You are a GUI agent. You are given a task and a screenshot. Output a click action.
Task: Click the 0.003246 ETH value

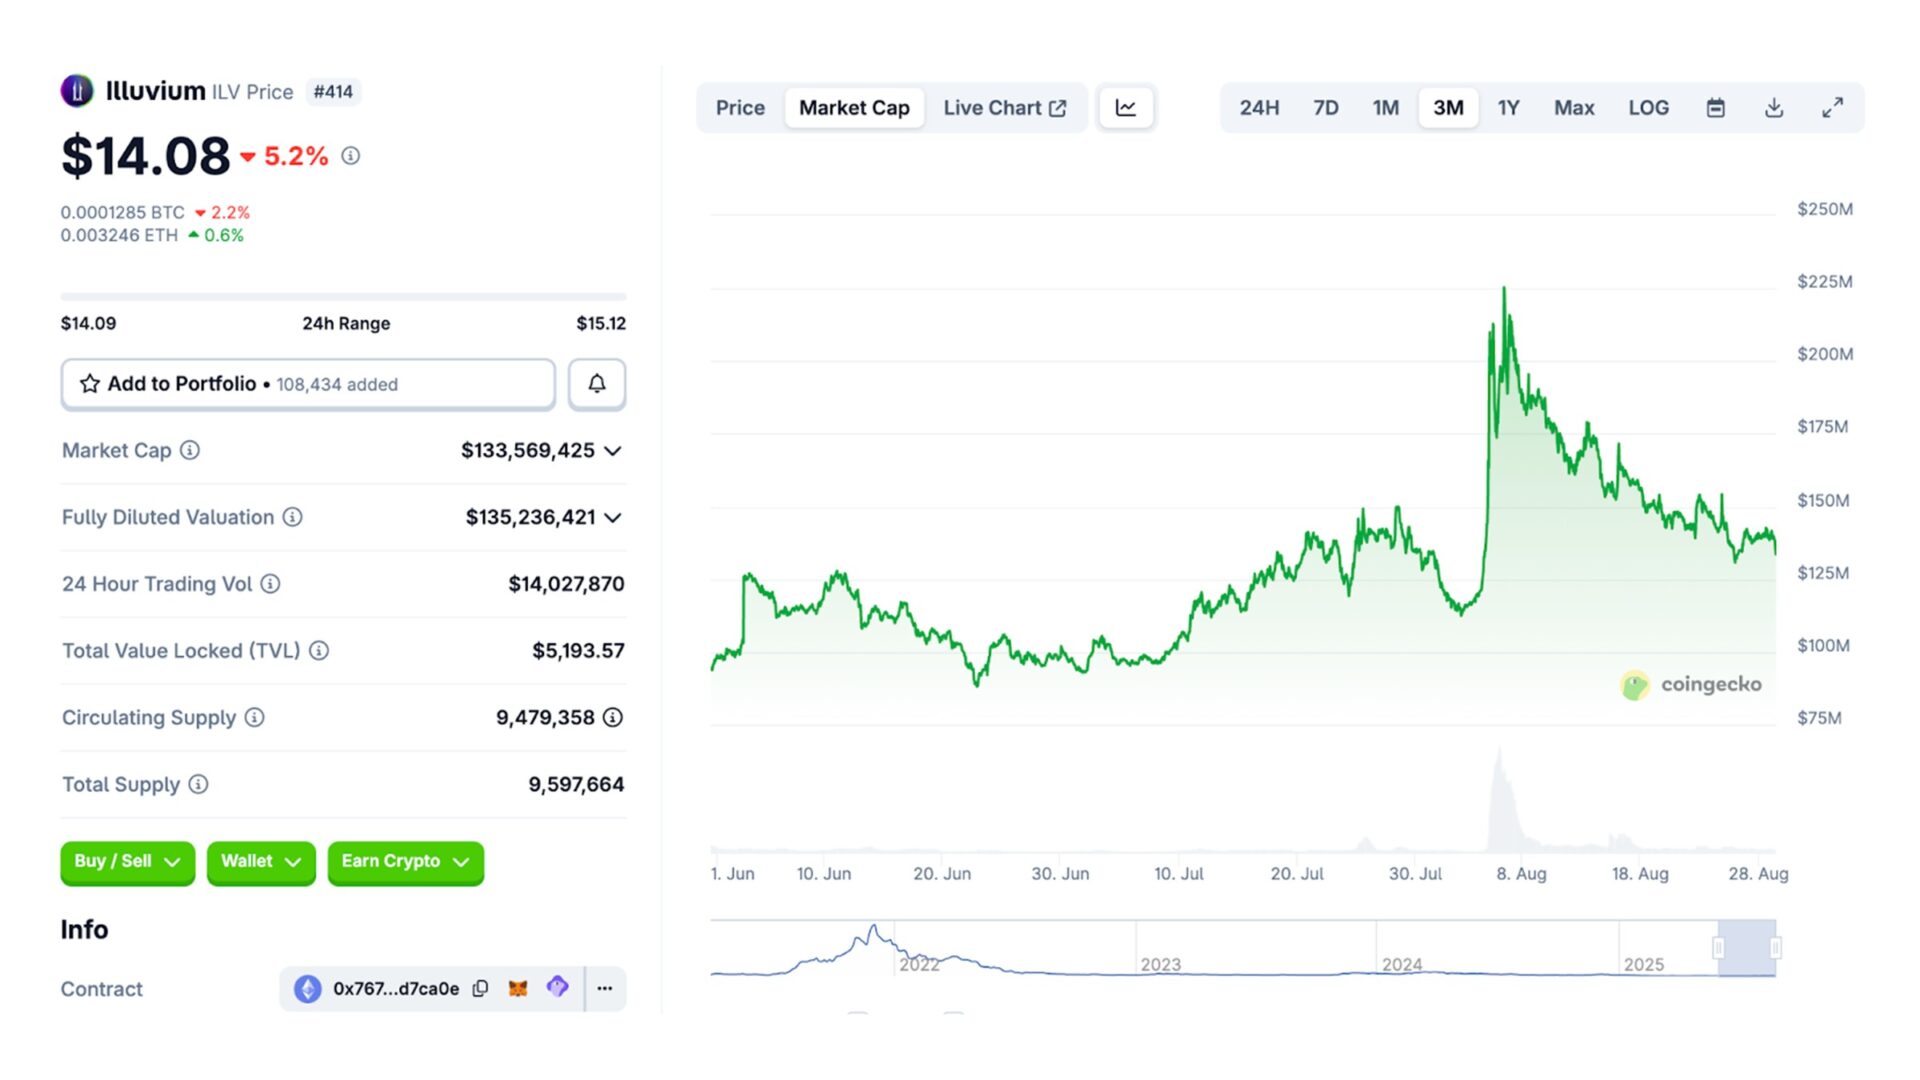(x=119, y=236)
